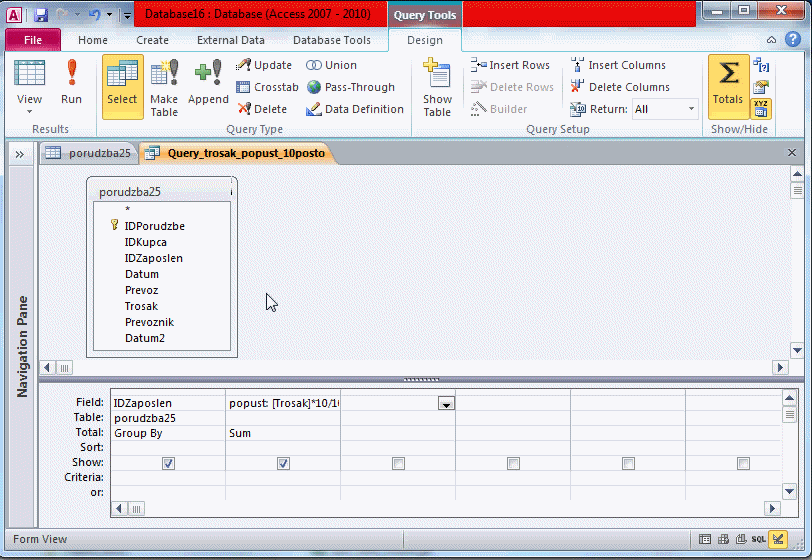Uncheck Show box for popust column
This screenshot has width=812, height=560.
283,463
